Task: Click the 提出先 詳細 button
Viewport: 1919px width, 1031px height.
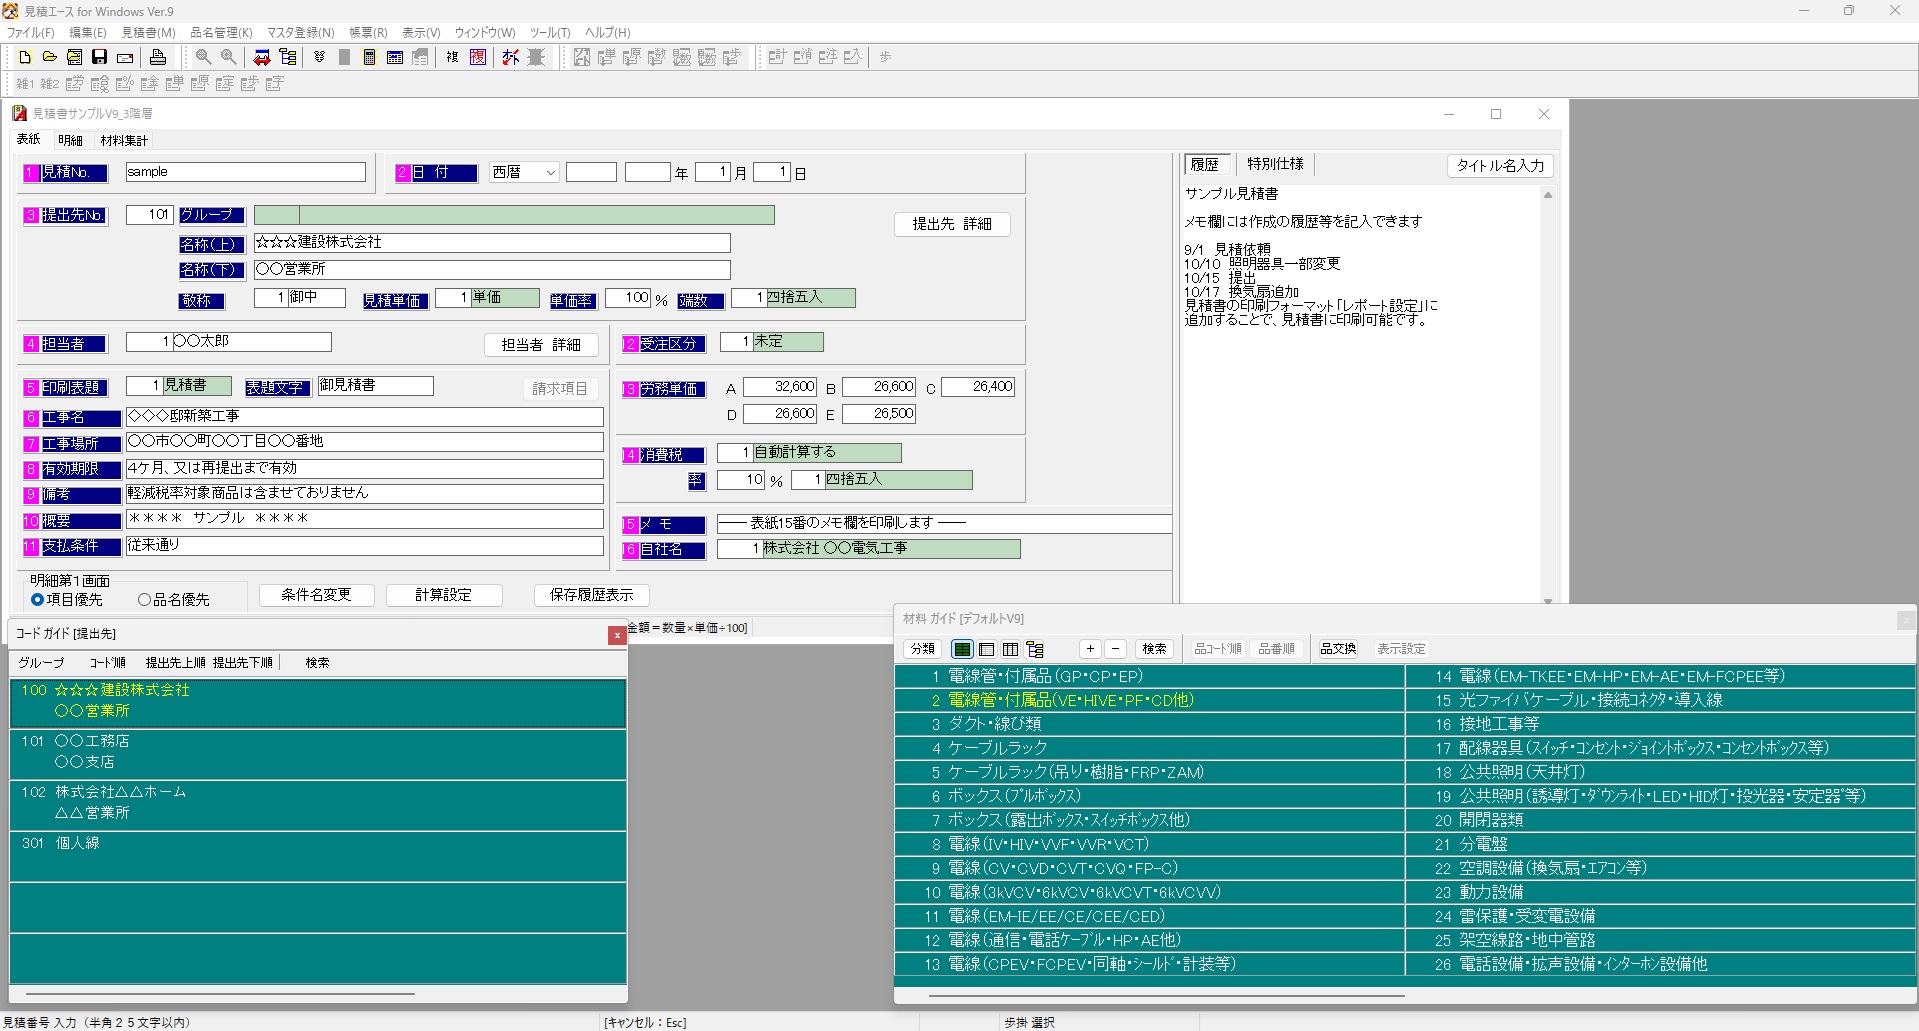Action: [x=952, y=225]
